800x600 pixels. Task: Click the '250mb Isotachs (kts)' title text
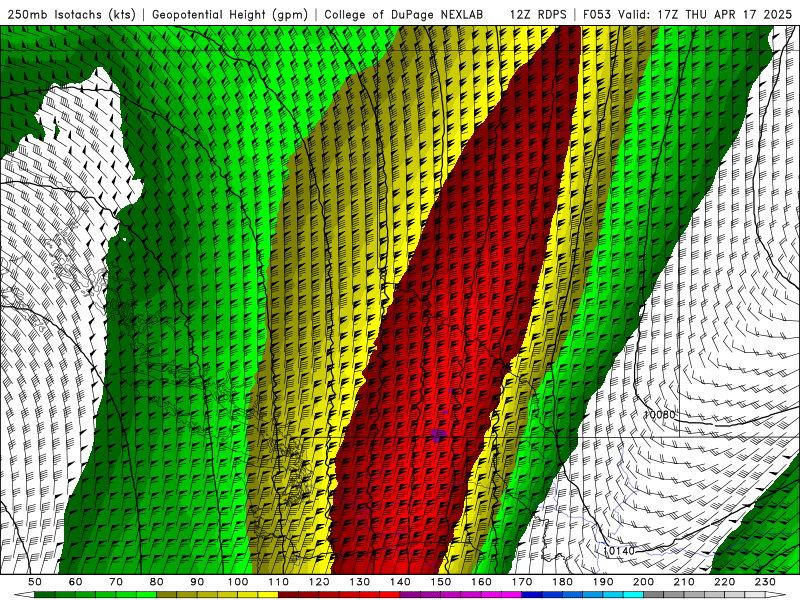pyautogui.click(x=71, y=15)
